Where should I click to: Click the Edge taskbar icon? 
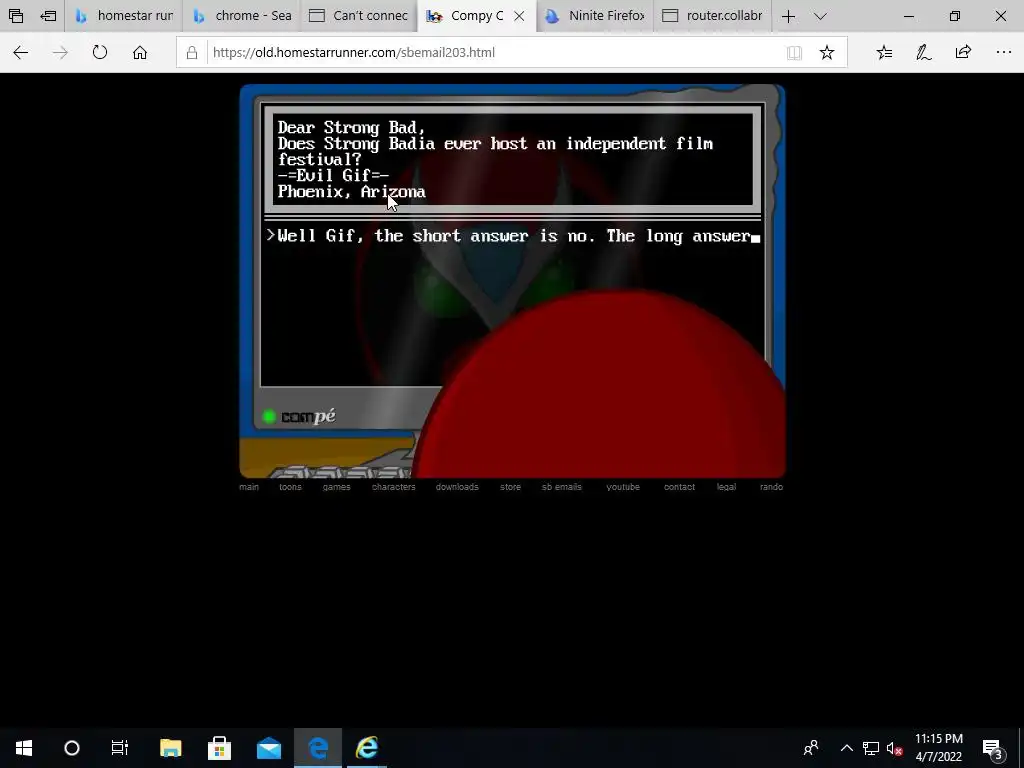[x=318, y=748]
